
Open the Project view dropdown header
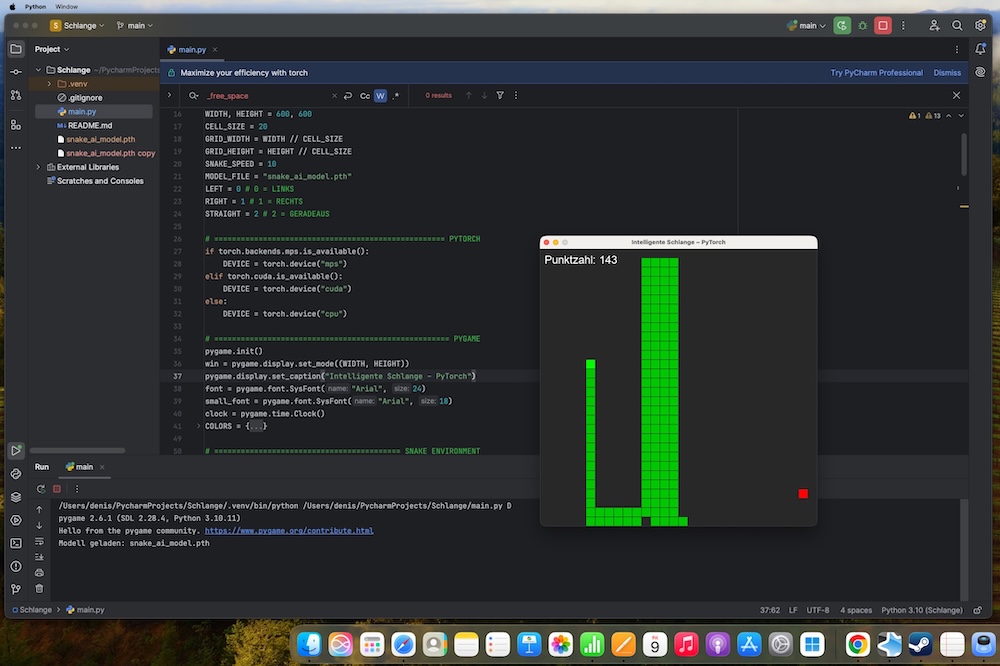[52, 49]
